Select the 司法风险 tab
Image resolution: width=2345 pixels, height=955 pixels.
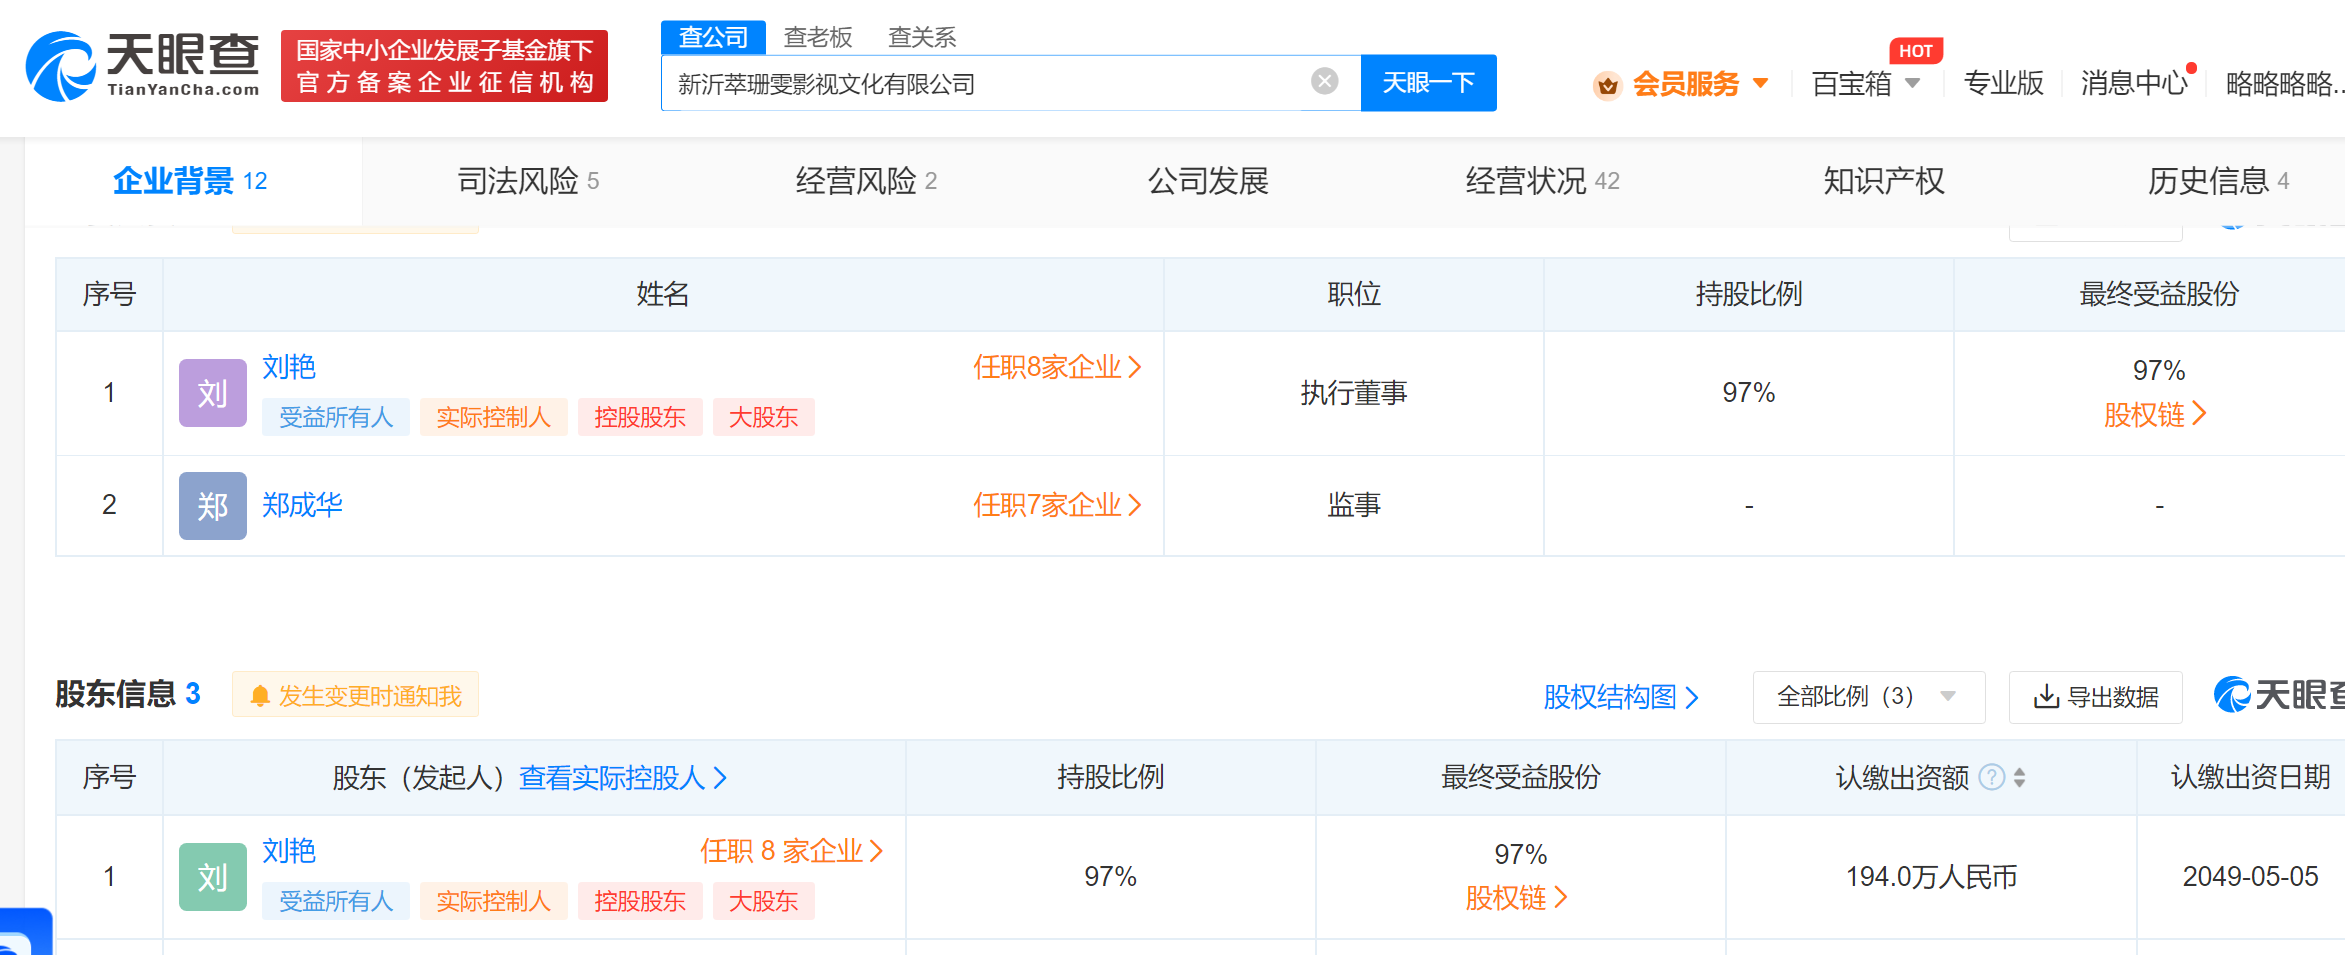point(528,181)
